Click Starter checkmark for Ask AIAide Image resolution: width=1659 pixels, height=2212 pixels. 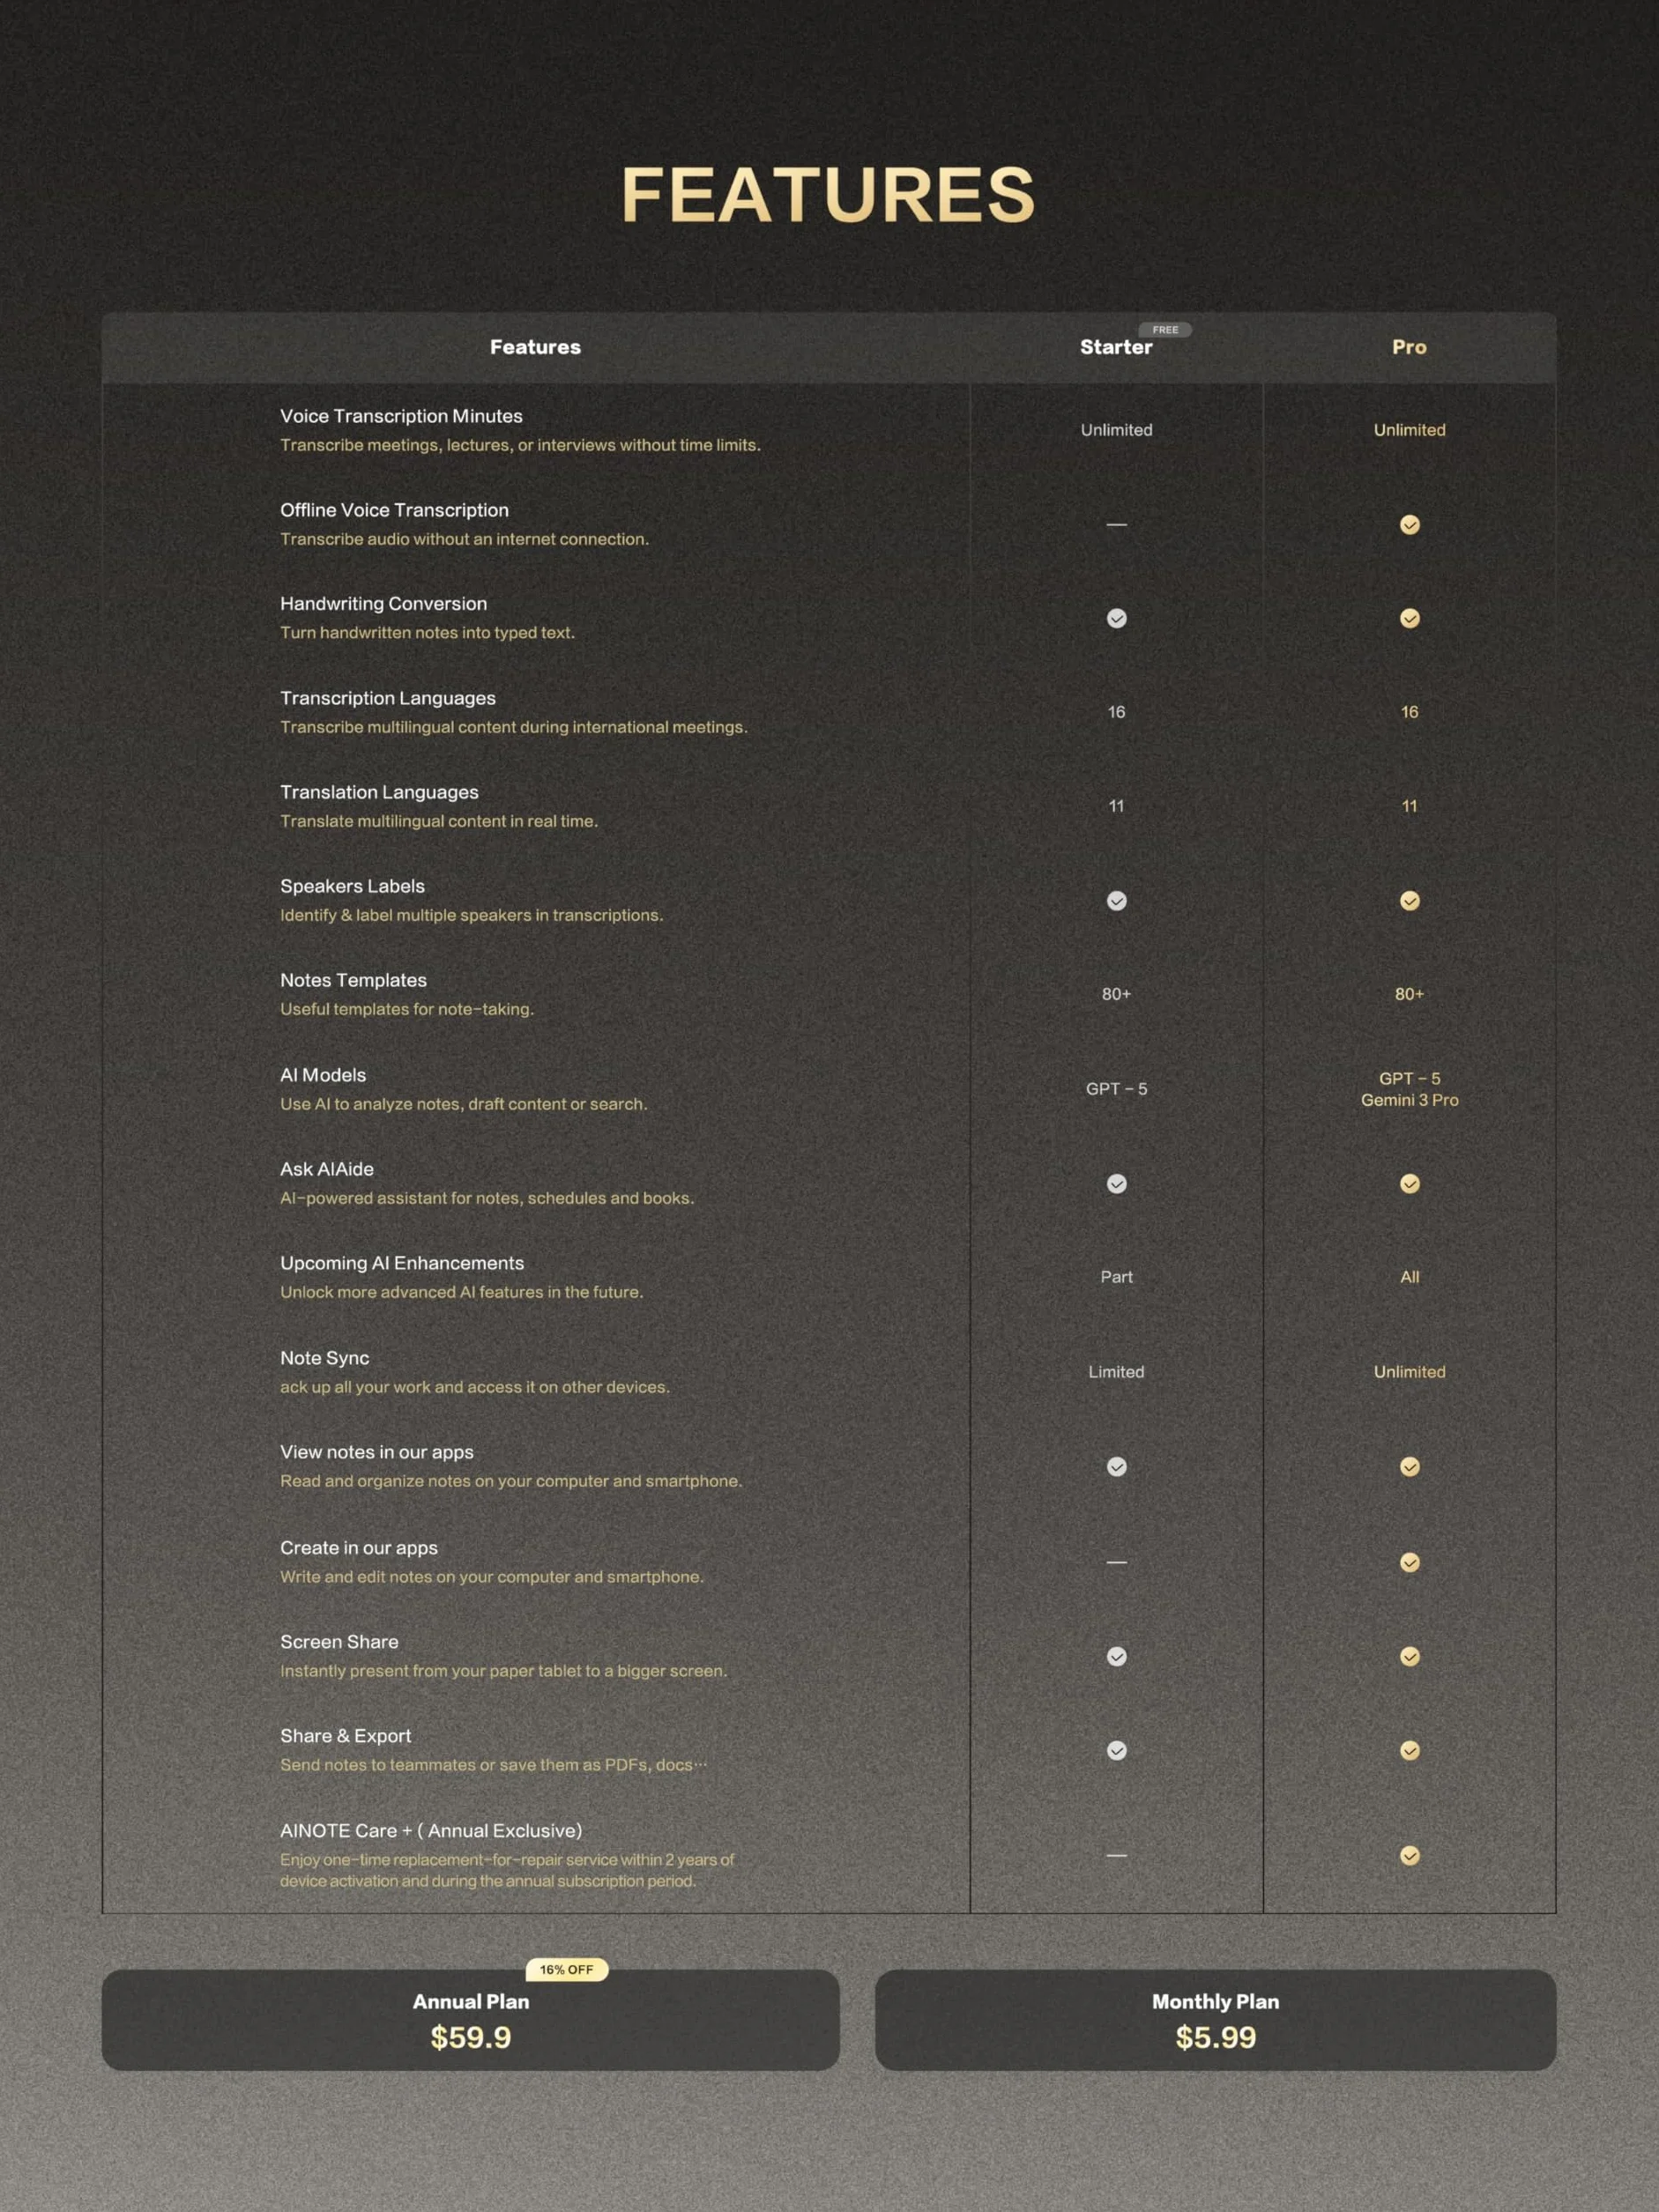[x=1116, y=1184]
